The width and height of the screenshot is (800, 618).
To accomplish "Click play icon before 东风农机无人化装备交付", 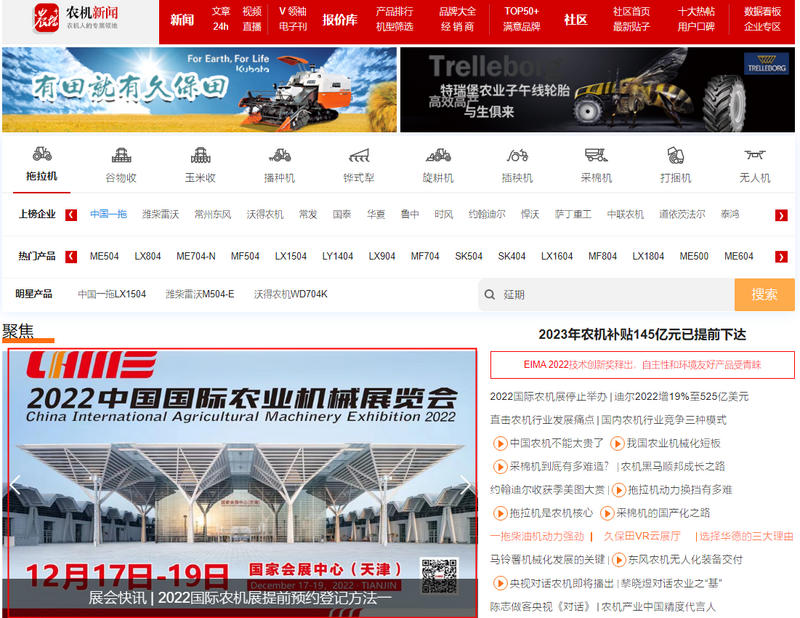I will pyautogui.click(x=618, y=560).
